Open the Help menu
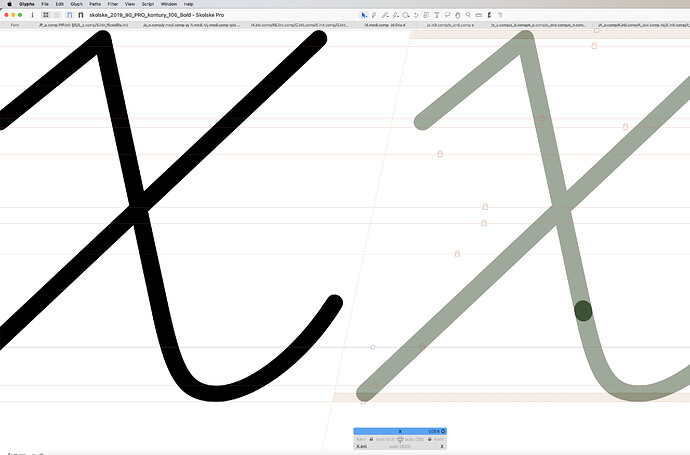Viewport: 690px width, 455px height. pyautogui.click(x=188, y=4)
